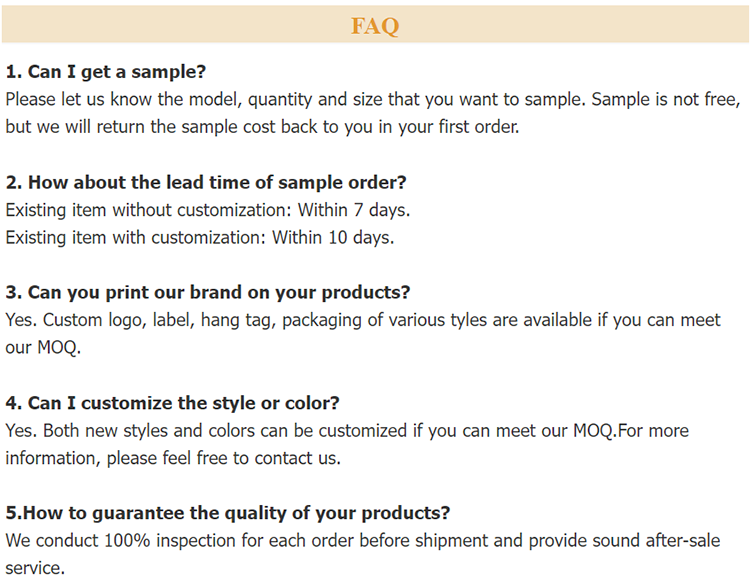The height and width of the screenshot is (583, 750).
Task: Click the final word "service."
Action: 35,568
